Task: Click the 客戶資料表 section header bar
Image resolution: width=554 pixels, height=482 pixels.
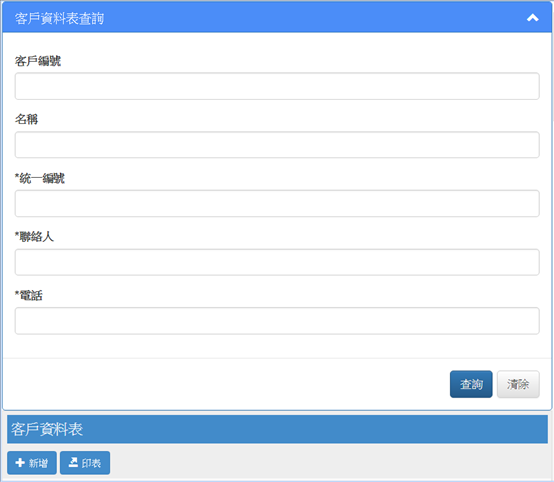Action: [x=277, y=429]
